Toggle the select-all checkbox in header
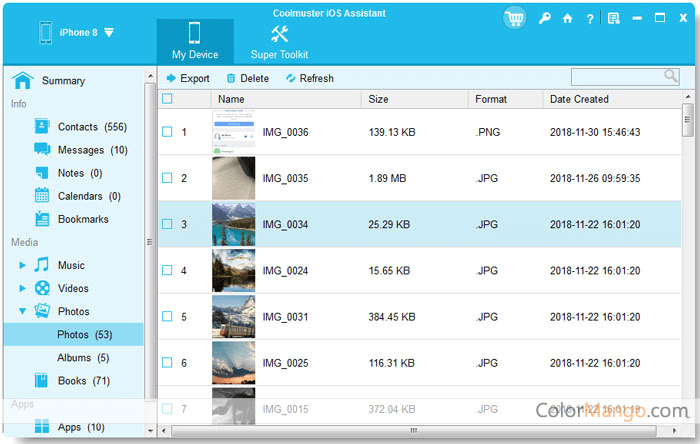 coord(167,99)
